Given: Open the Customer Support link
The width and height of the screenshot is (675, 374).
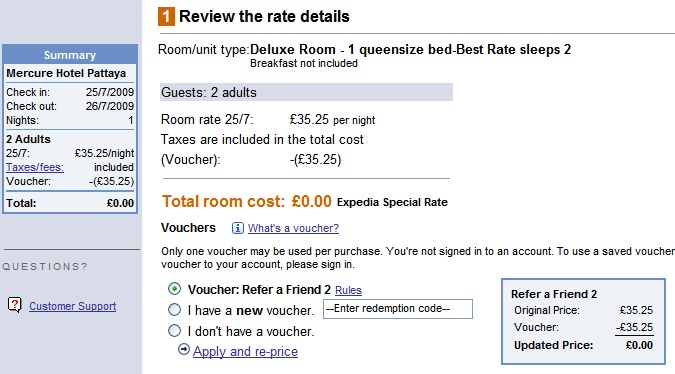Looking at the screenshot, I should pos(73,306).
